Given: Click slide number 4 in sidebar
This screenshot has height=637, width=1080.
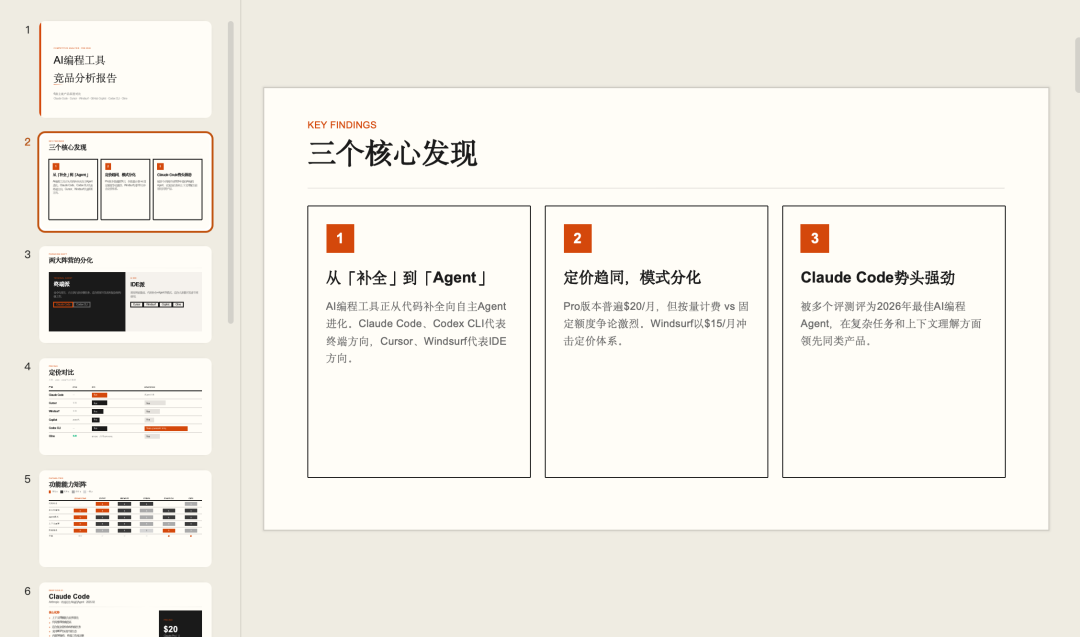Looking at the screenshot, I should point(28,366).
